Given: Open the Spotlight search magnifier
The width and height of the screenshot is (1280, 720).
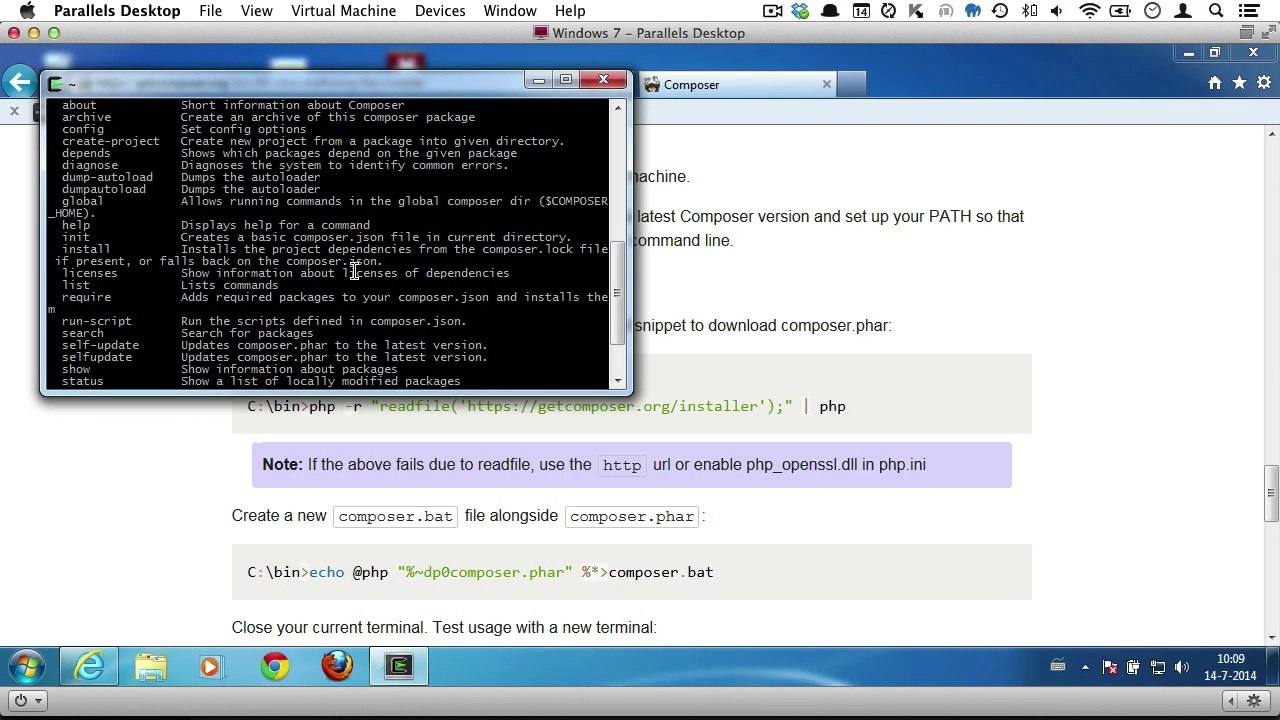Looking at the screenshot, I should click(x=1216, y=11).
